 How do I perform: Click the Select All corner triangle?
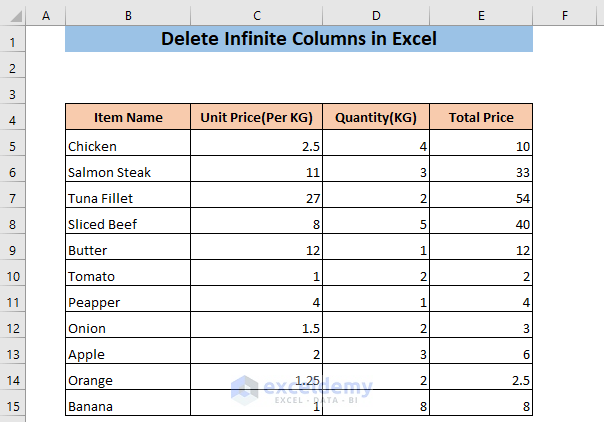click(13, 16)
